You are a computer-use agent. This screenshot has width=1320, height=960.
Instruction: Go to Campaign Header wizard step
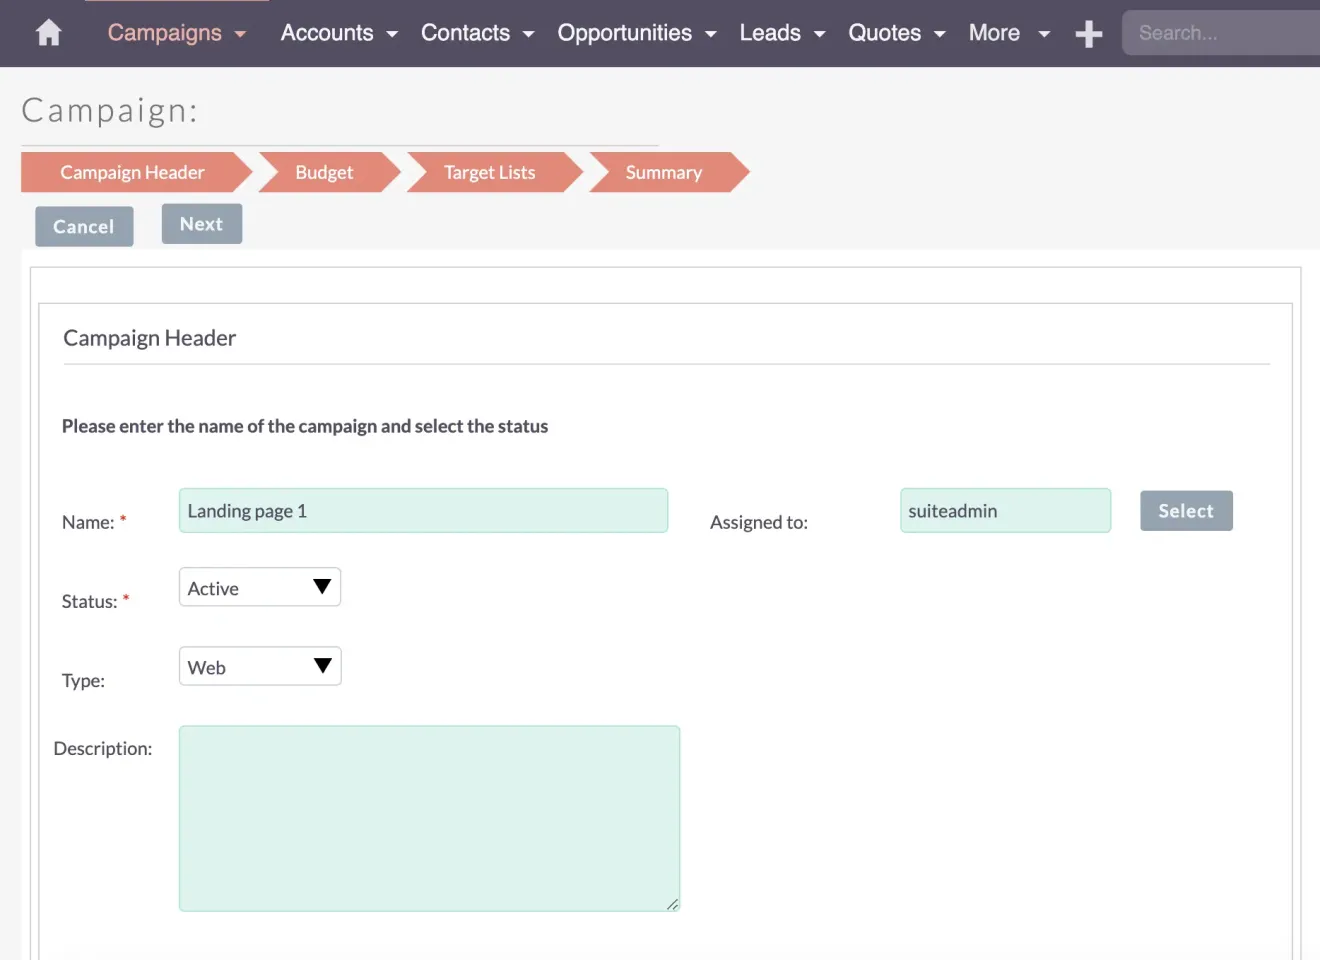click(132, 172)
